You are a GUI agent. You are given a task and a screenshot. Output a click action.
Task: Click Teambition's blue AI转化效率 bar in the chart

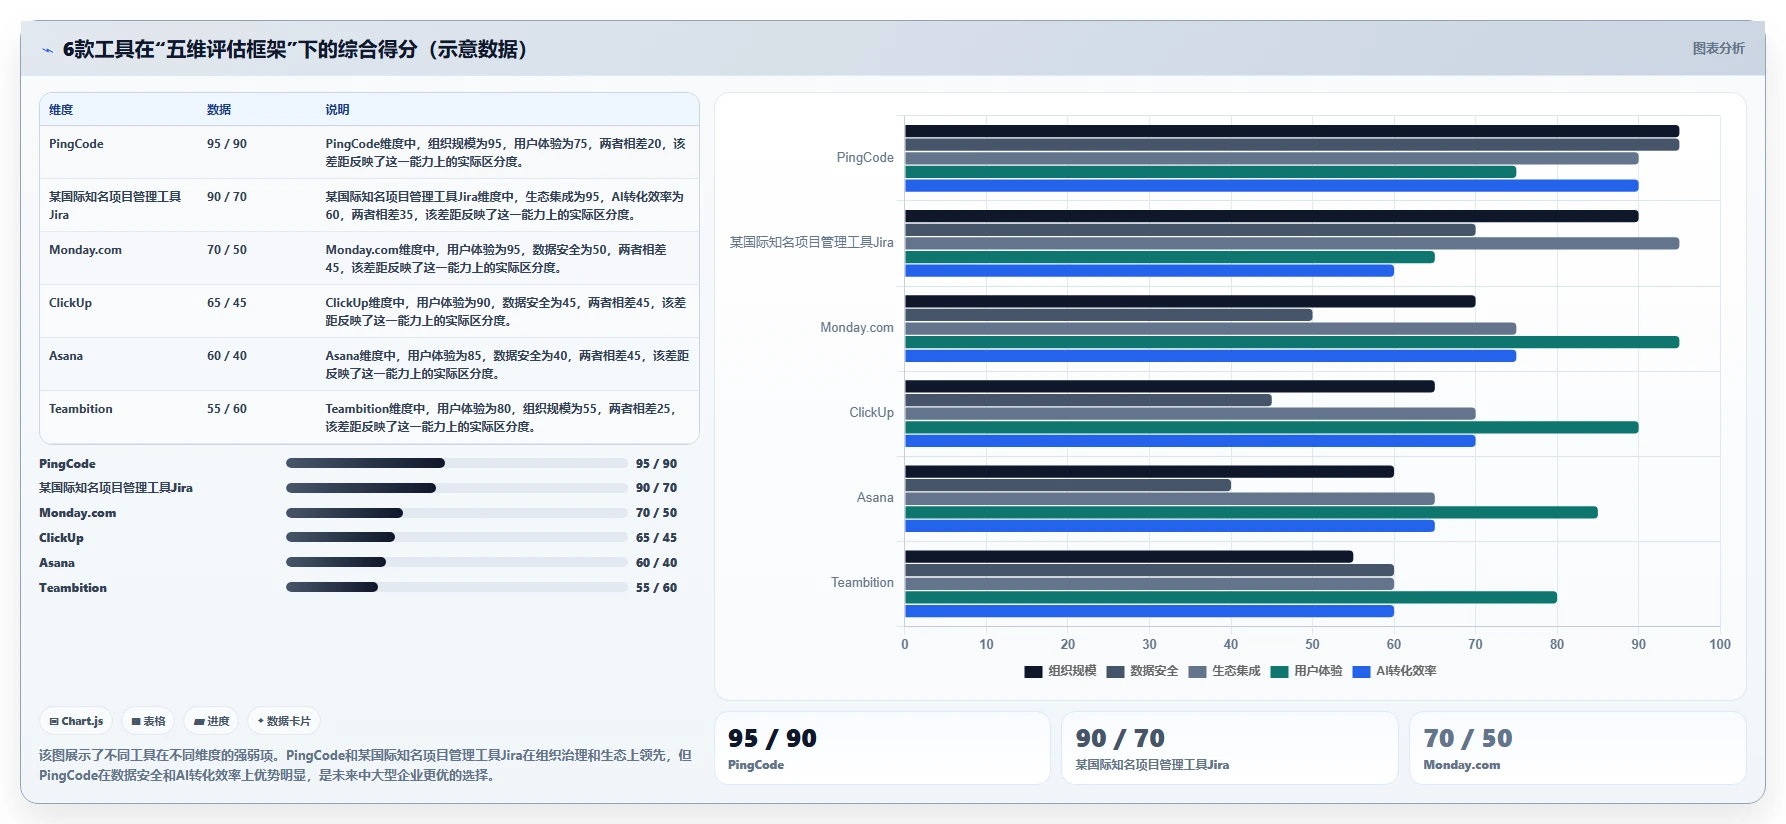tap(1149, 611)
